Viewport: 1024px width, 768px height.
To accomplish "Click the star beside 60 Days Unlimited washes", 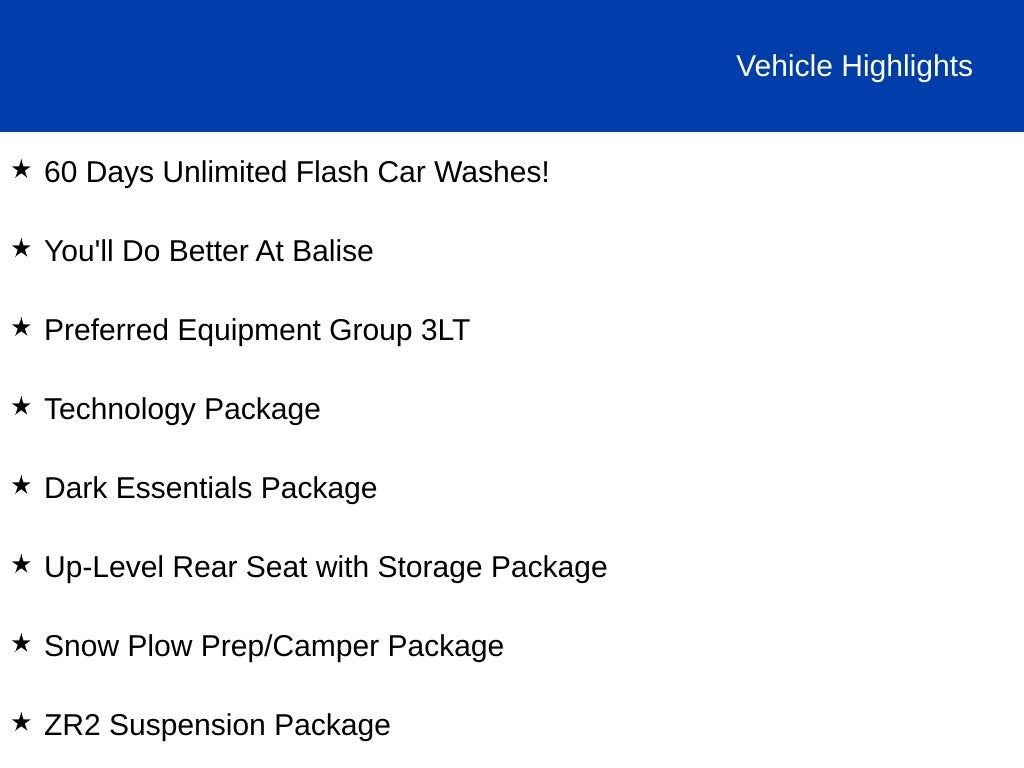I will 21,169.
